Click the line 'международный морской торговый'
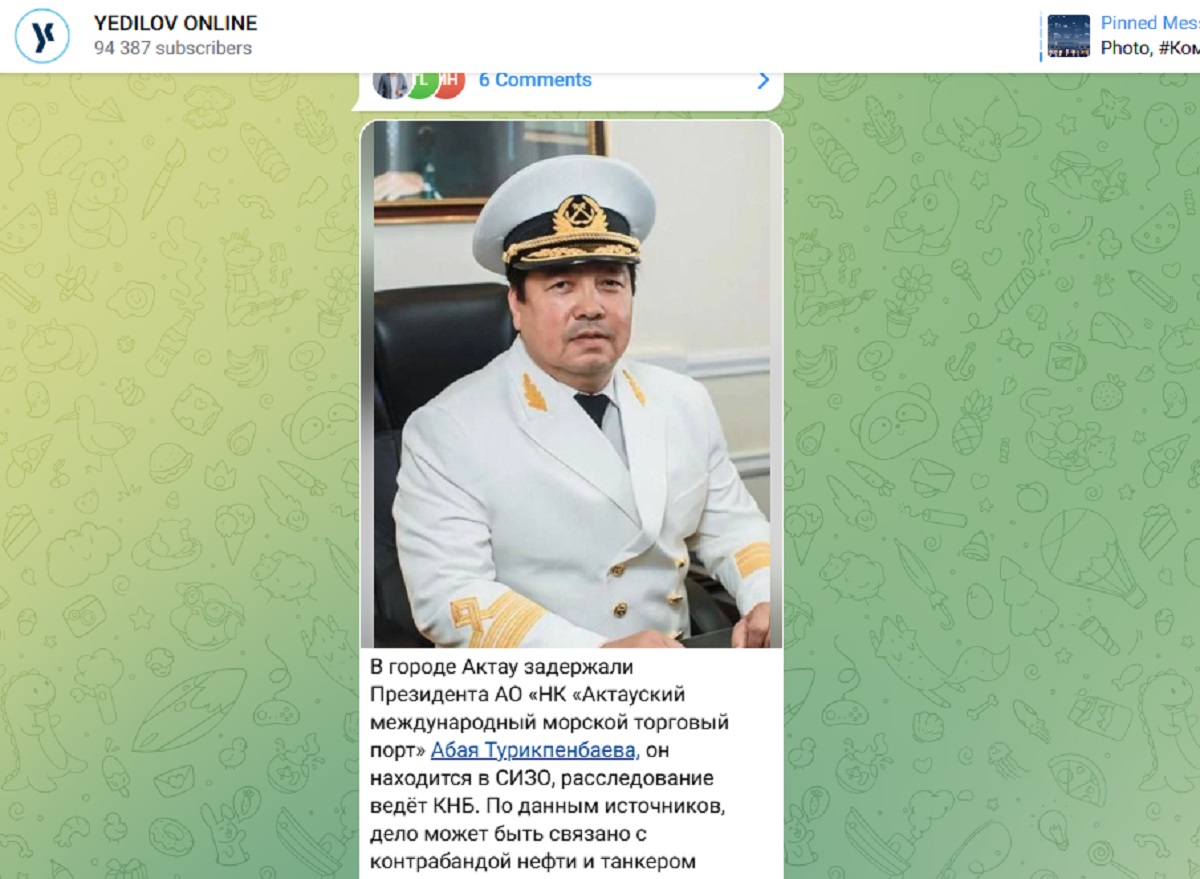The width and height of the screenshot is (1200, 879). (x=549, y=722)
